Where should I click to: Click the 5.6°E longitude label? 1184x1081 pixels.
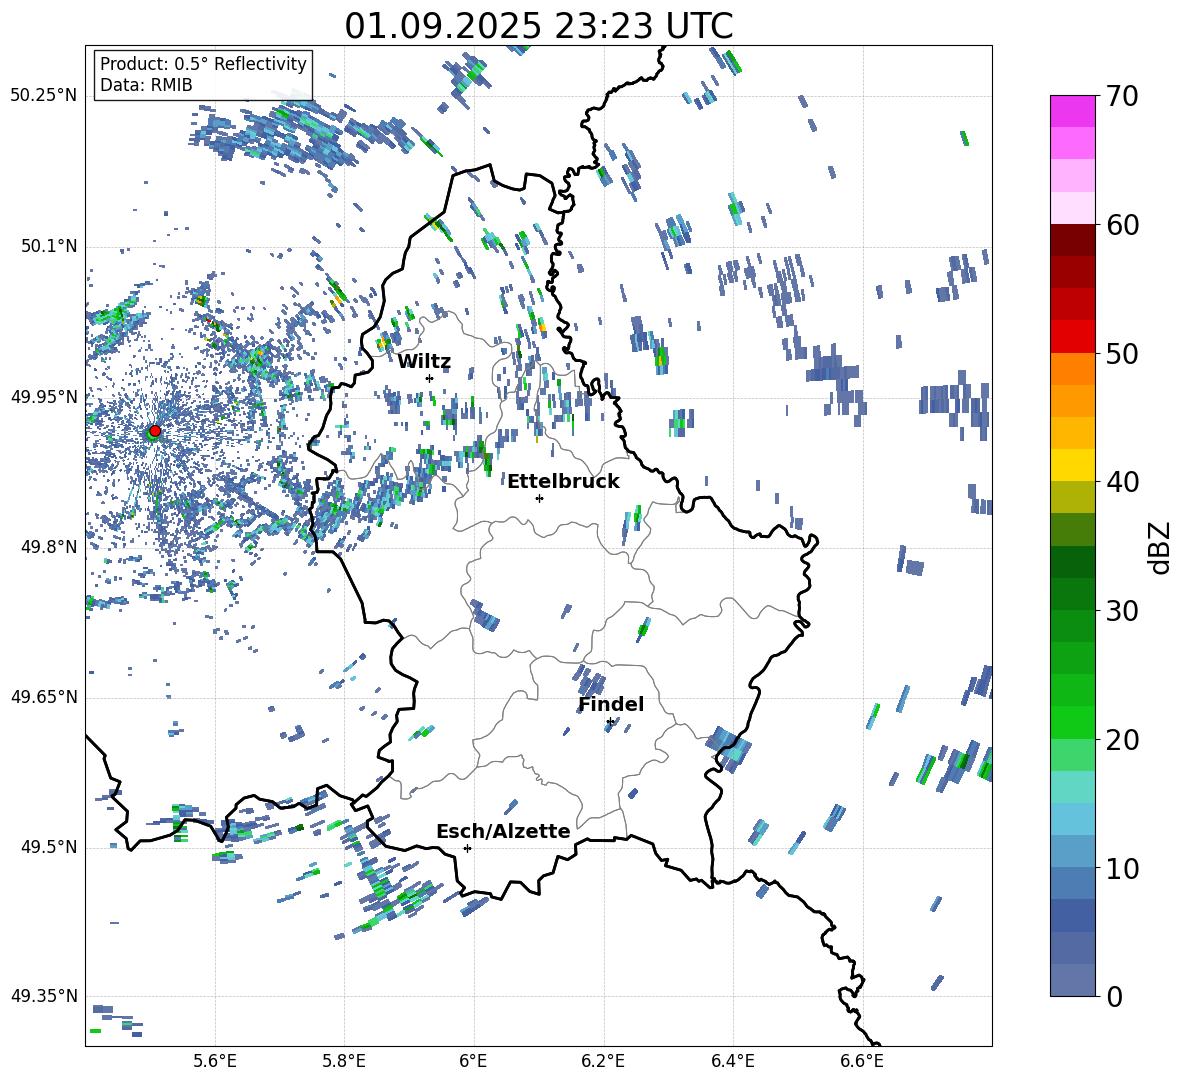coord(215,1062)
